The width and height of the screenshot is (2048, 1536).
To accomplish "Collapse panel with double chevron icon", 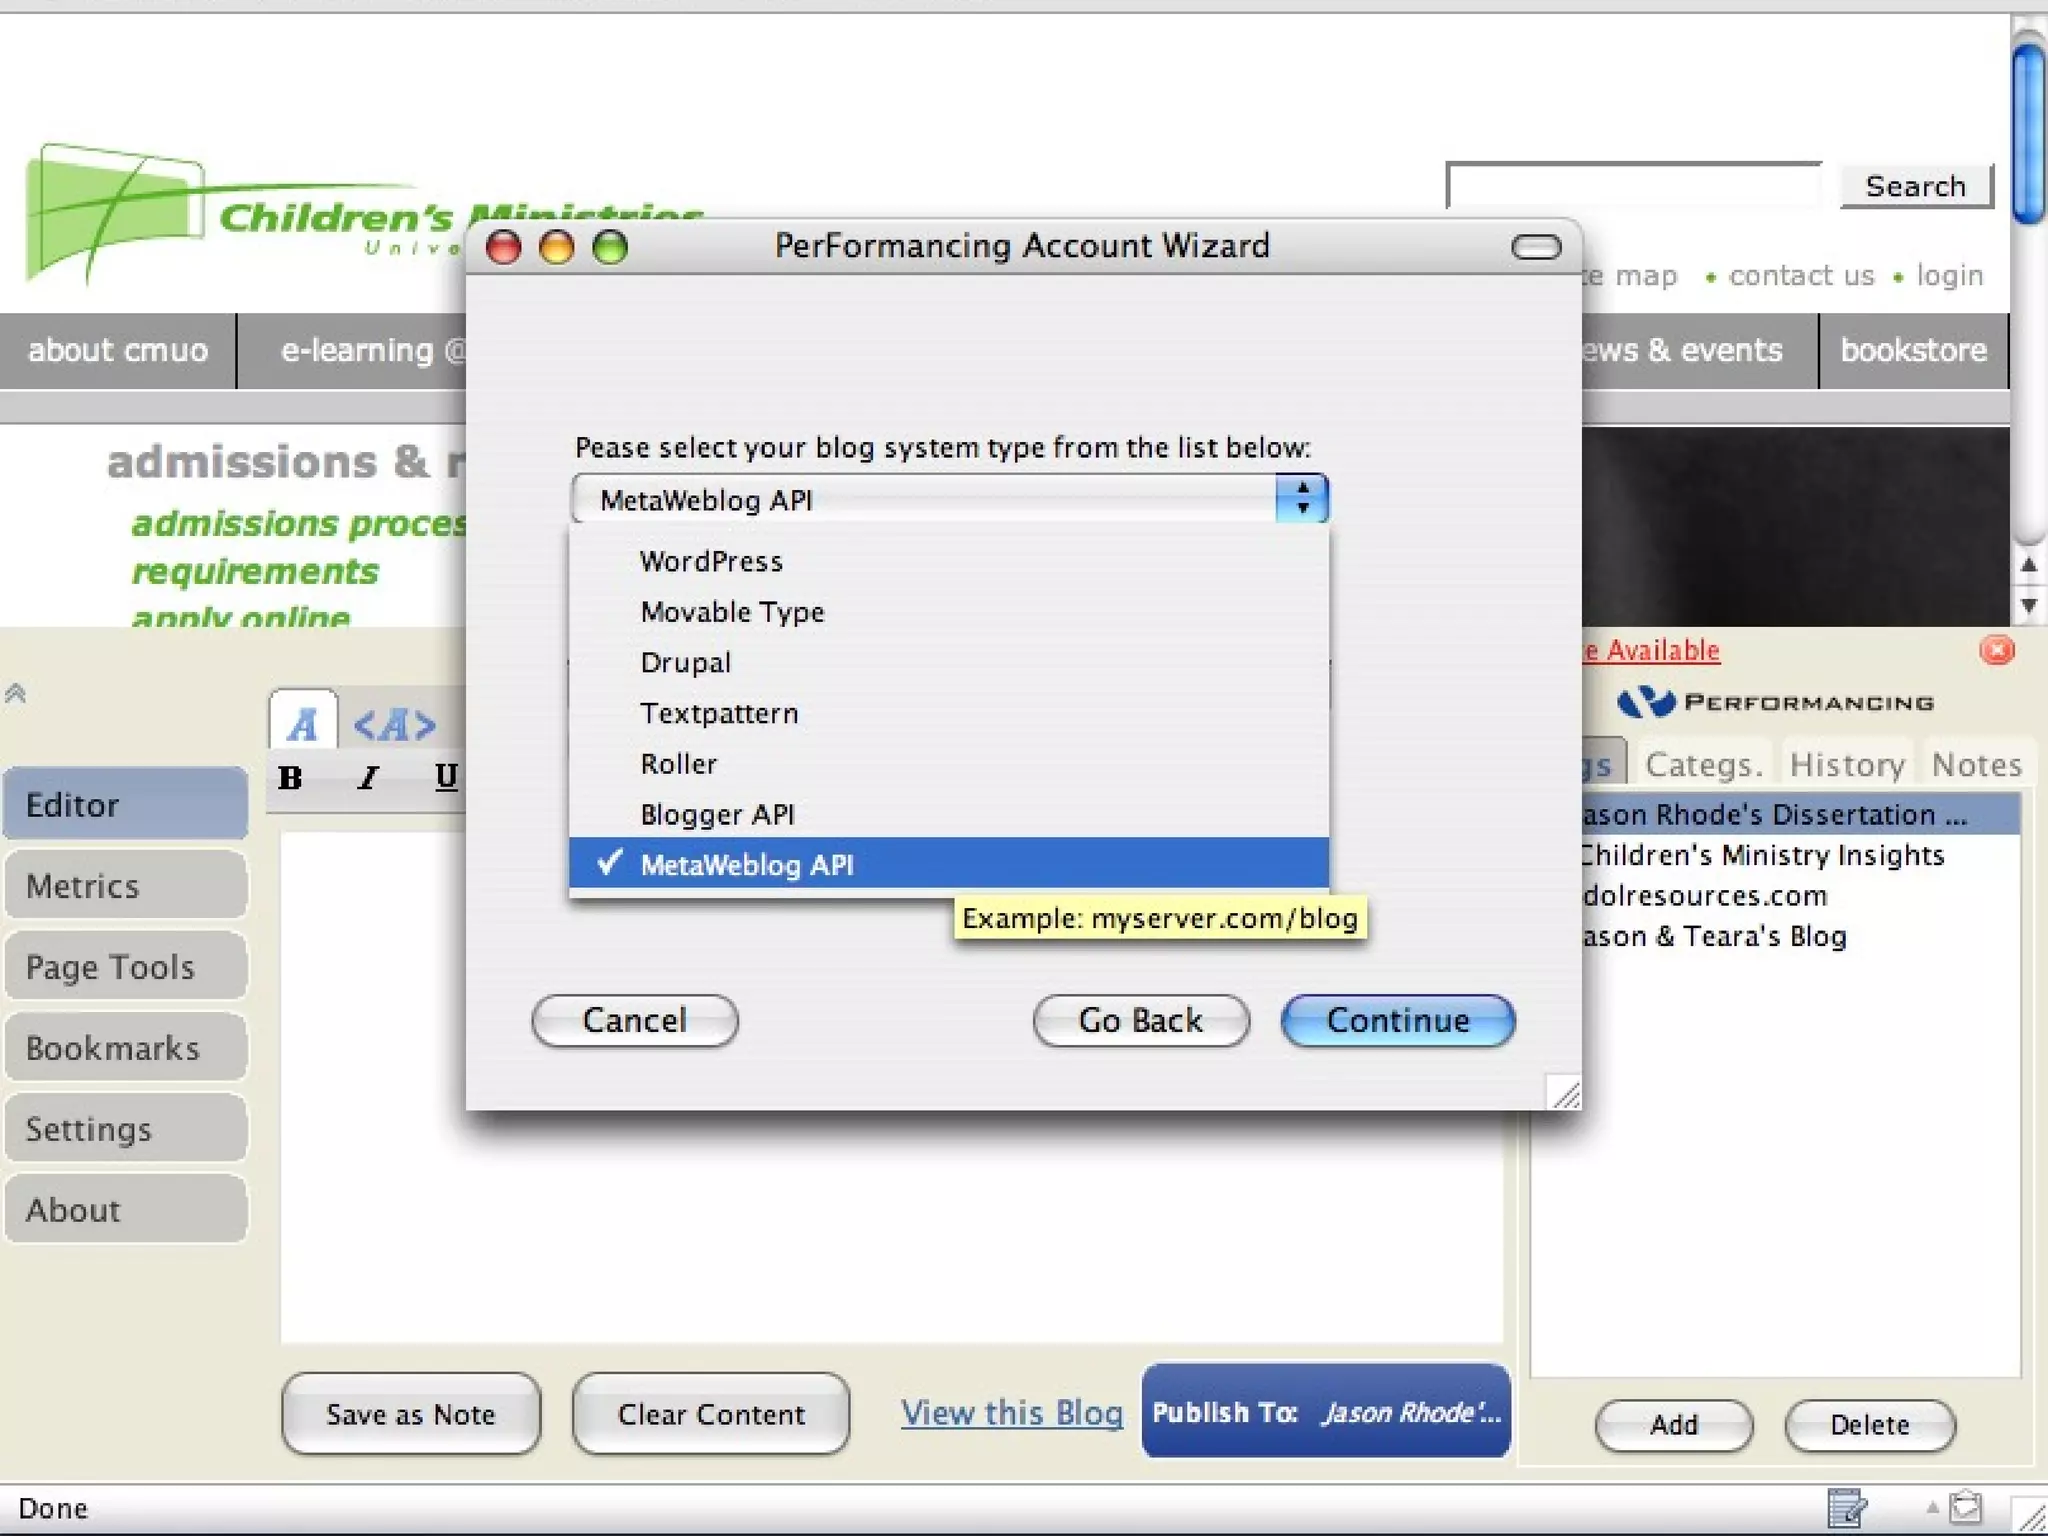I will pos(15,693).
